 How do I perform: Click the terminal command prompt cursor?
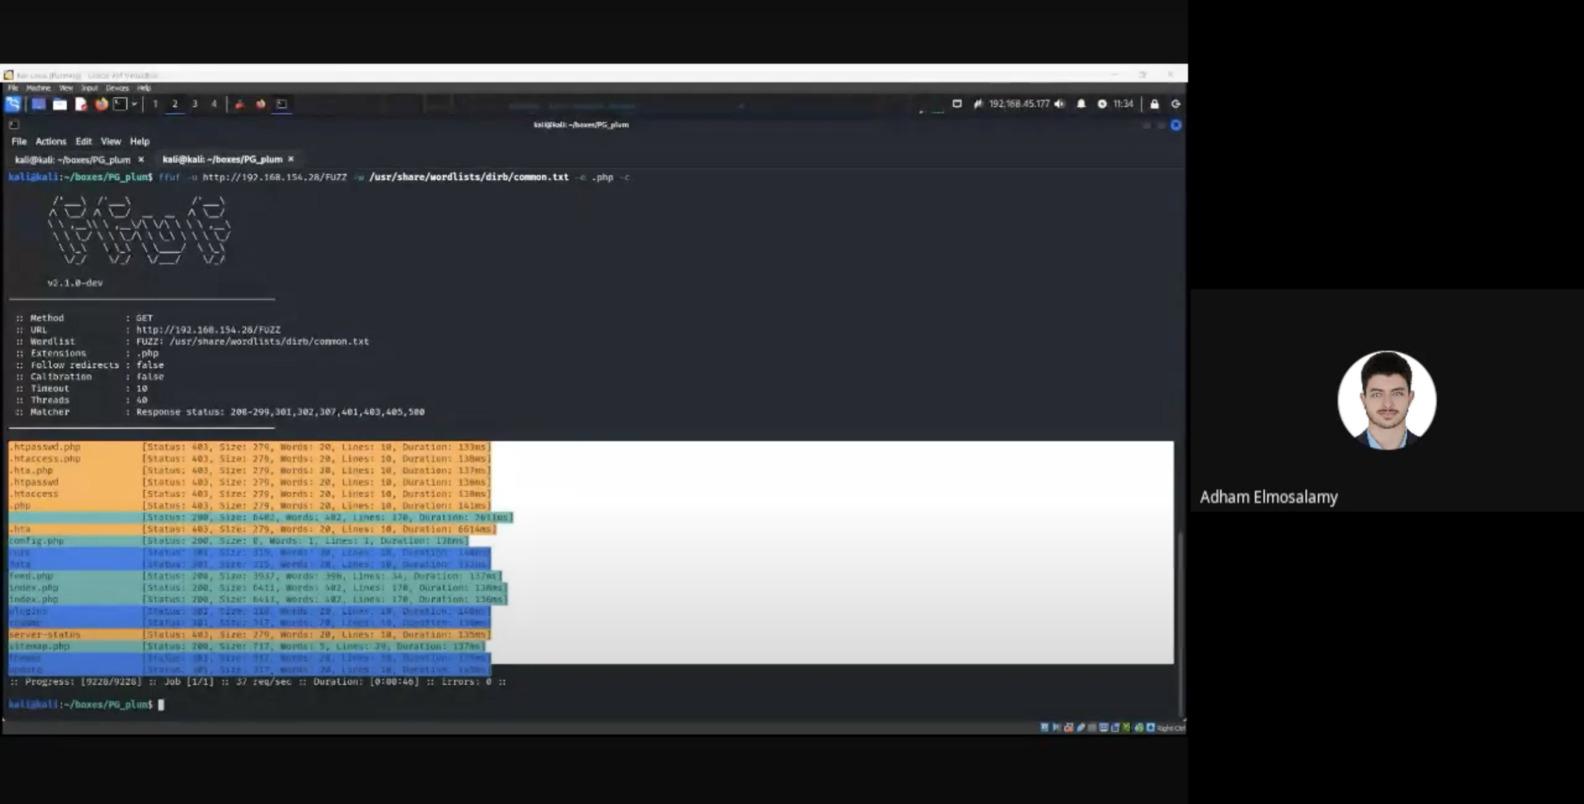161,705
